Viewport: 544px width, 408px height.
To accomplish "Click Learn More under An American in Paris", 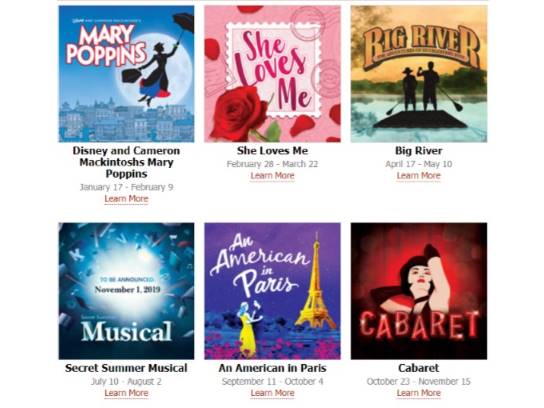I will 272,393.
